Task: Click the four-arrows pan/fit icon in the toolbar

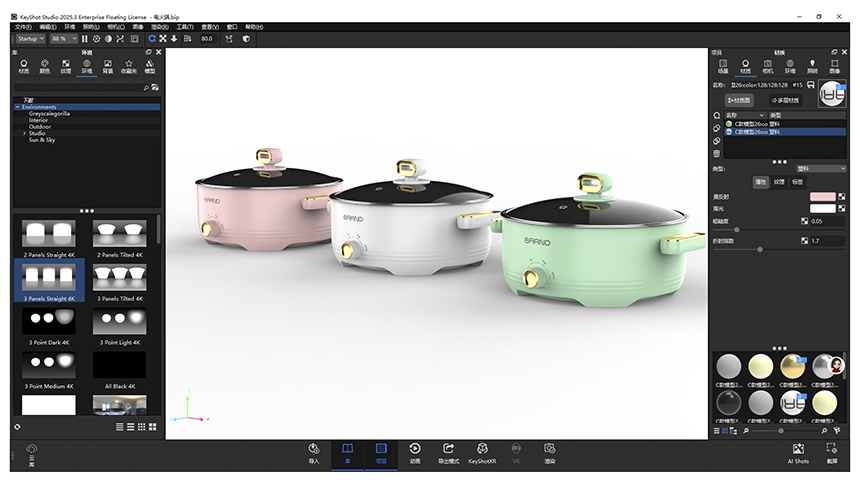Action: [163, 39]
